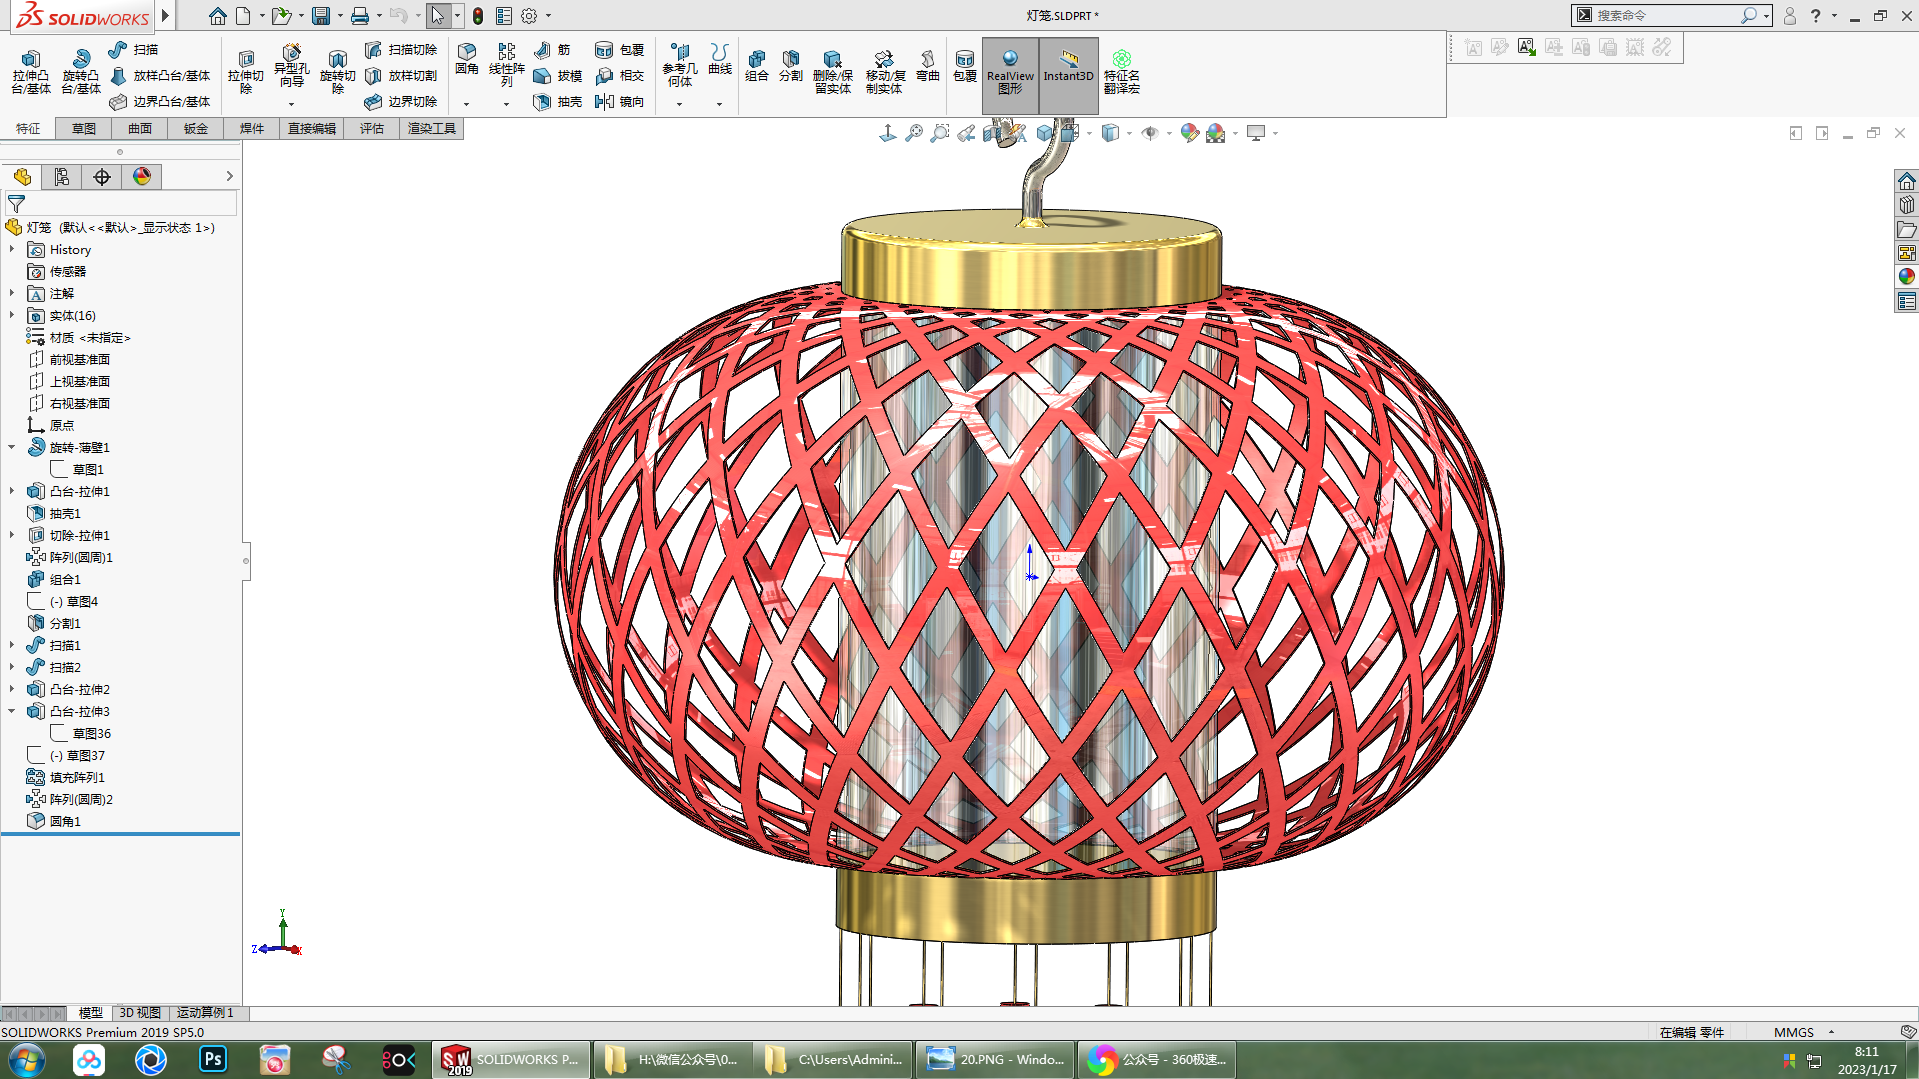Screen dimensions: 1919x1079
Task: Toggle Instant3D mode
Action: click(1068, 74)
